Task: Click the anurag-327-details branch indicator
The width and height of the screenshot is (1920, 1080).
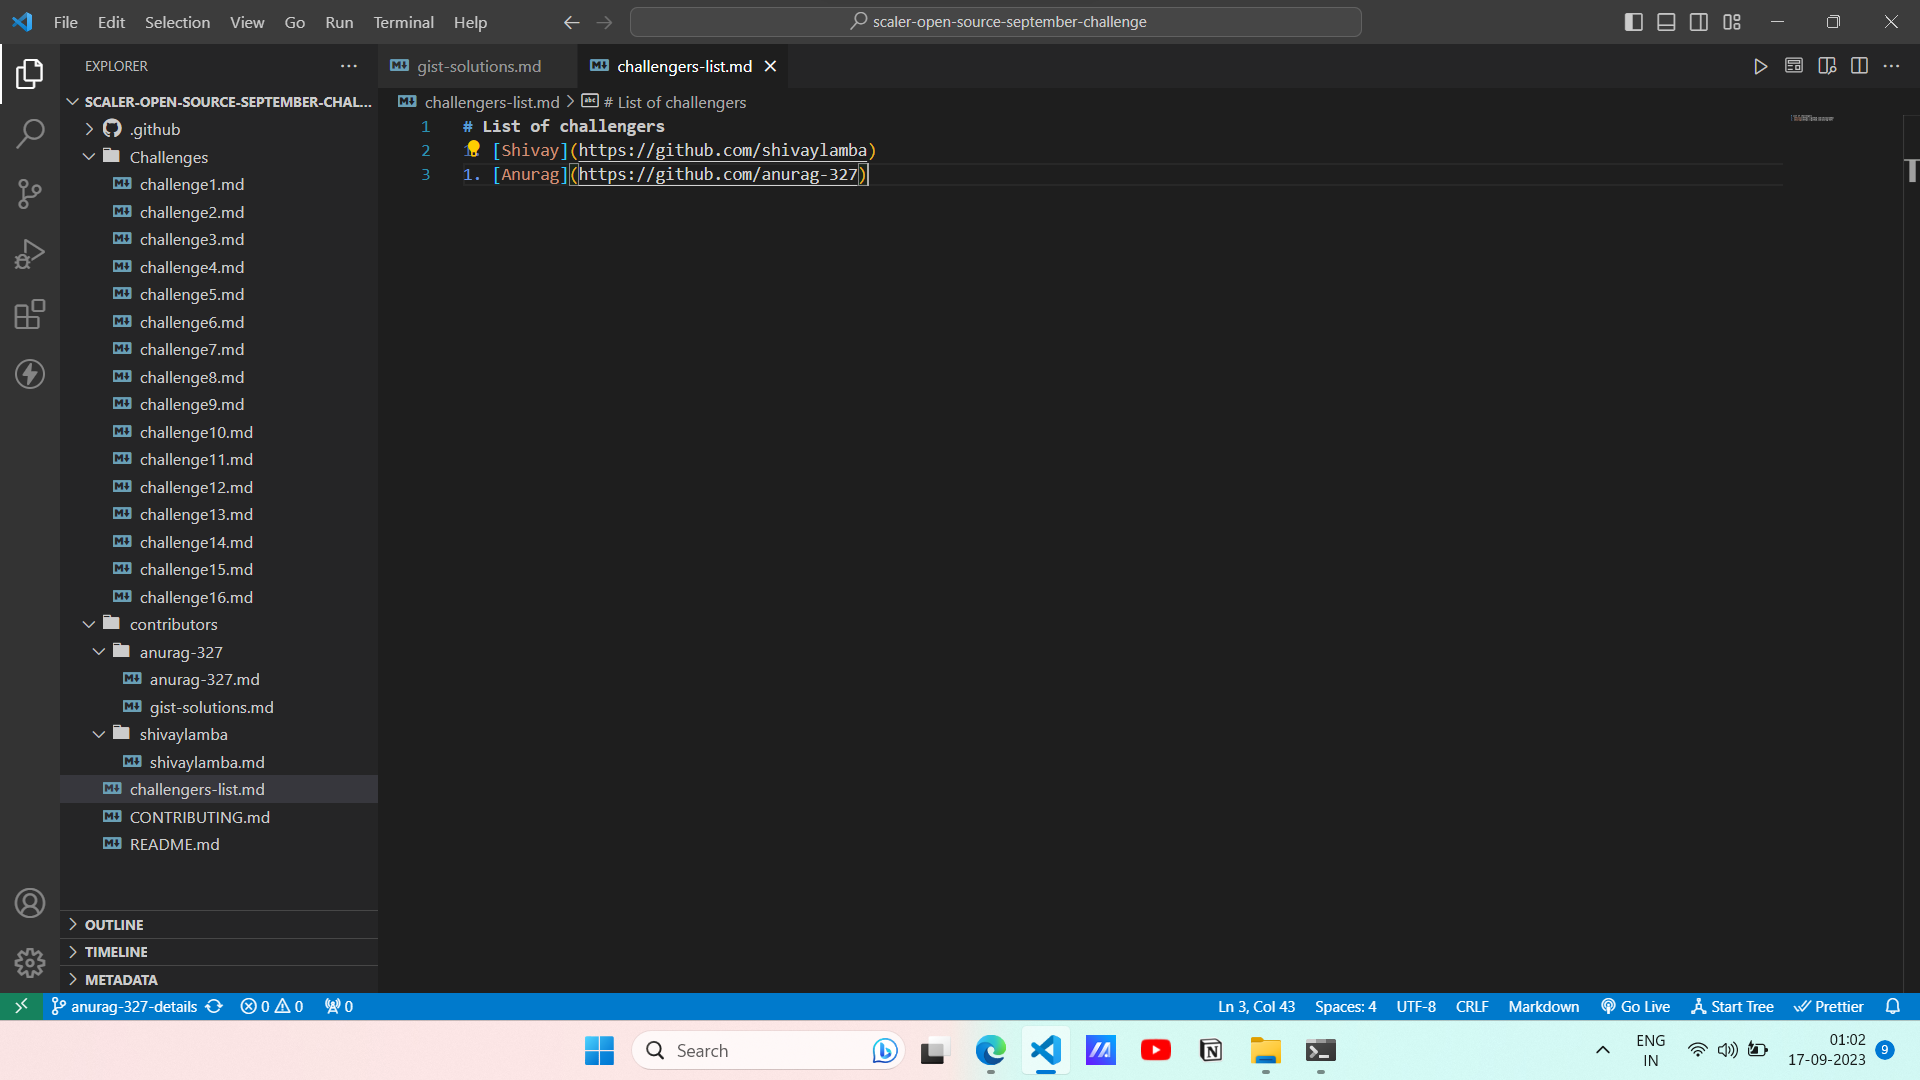Action: (136, 1006)
